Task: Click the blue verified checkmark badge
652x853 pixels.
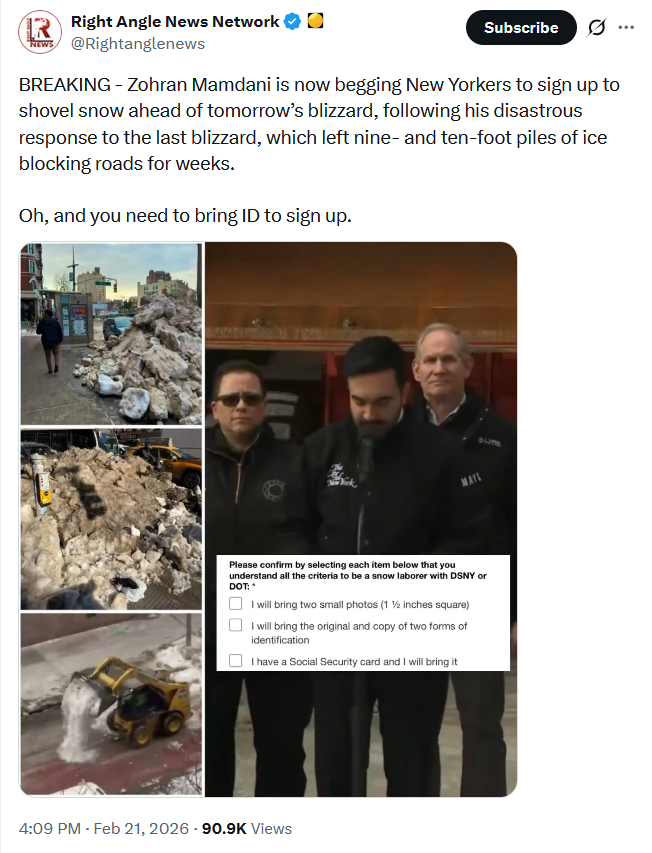Action: tap(293, 22)
